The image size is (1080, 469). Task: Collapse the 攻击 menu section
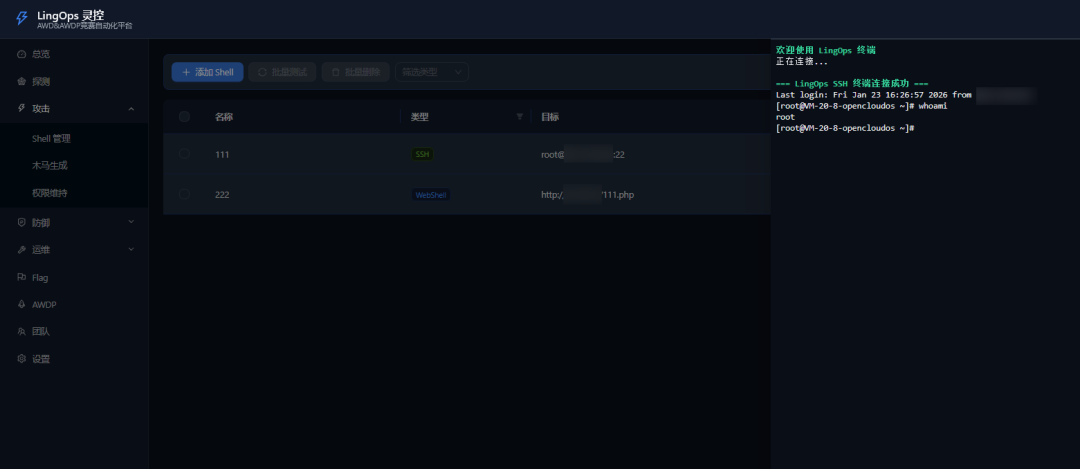point(131,108)
